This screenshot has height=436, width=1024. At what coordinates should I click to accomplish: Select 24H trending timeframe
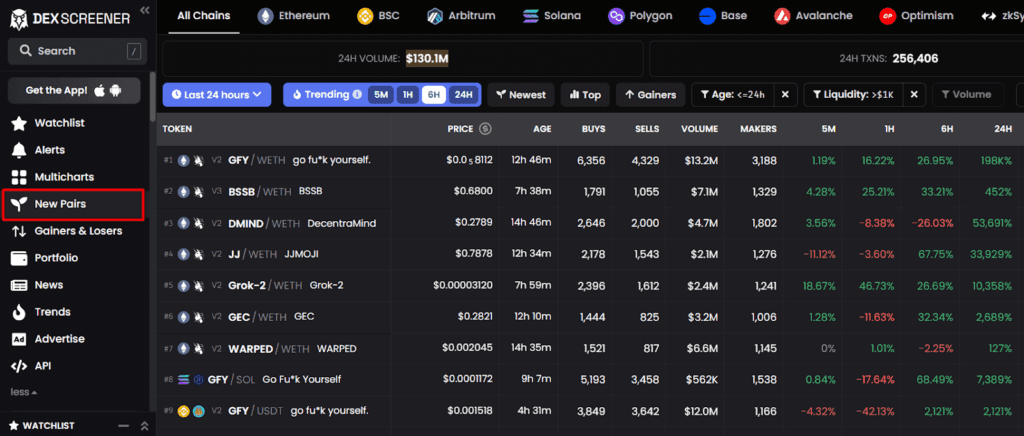click(463, 95)
